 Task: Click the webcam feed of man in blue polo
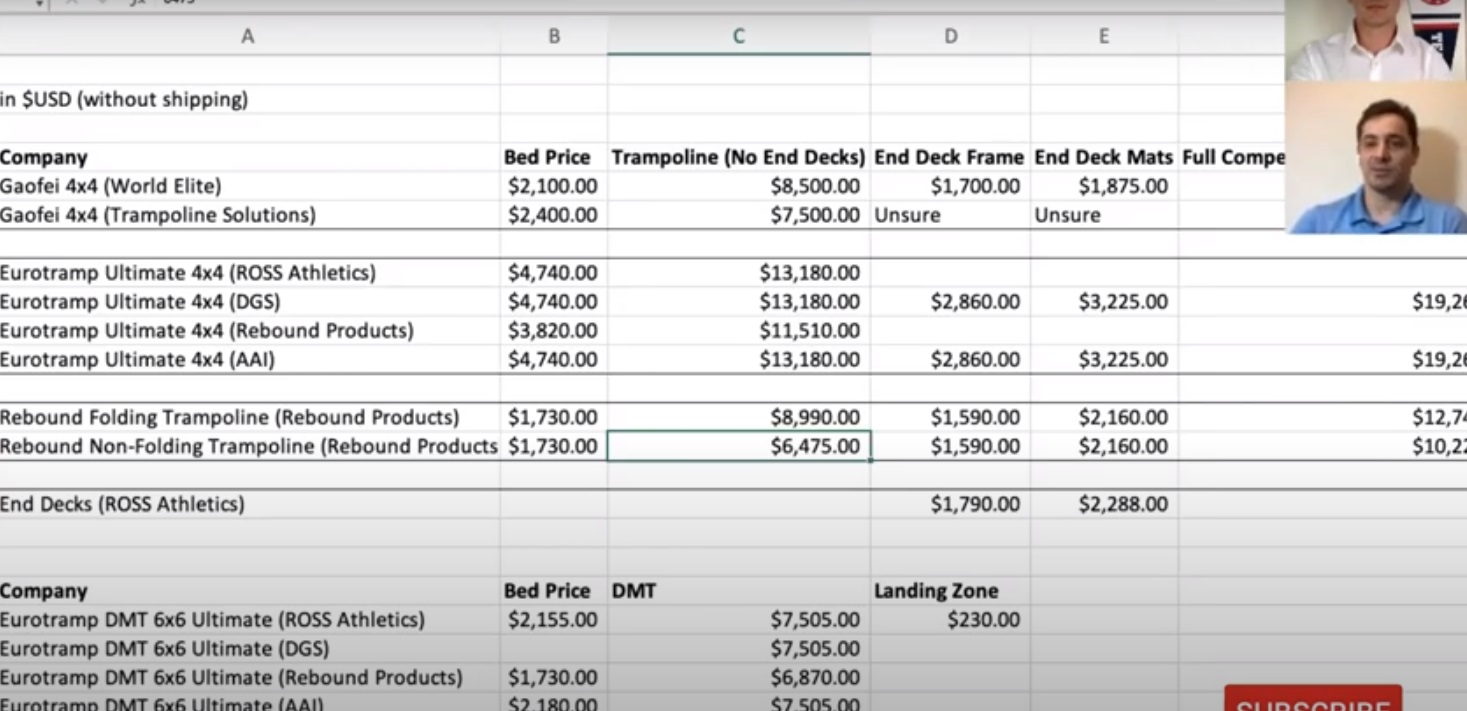[x=1376, y=158]
